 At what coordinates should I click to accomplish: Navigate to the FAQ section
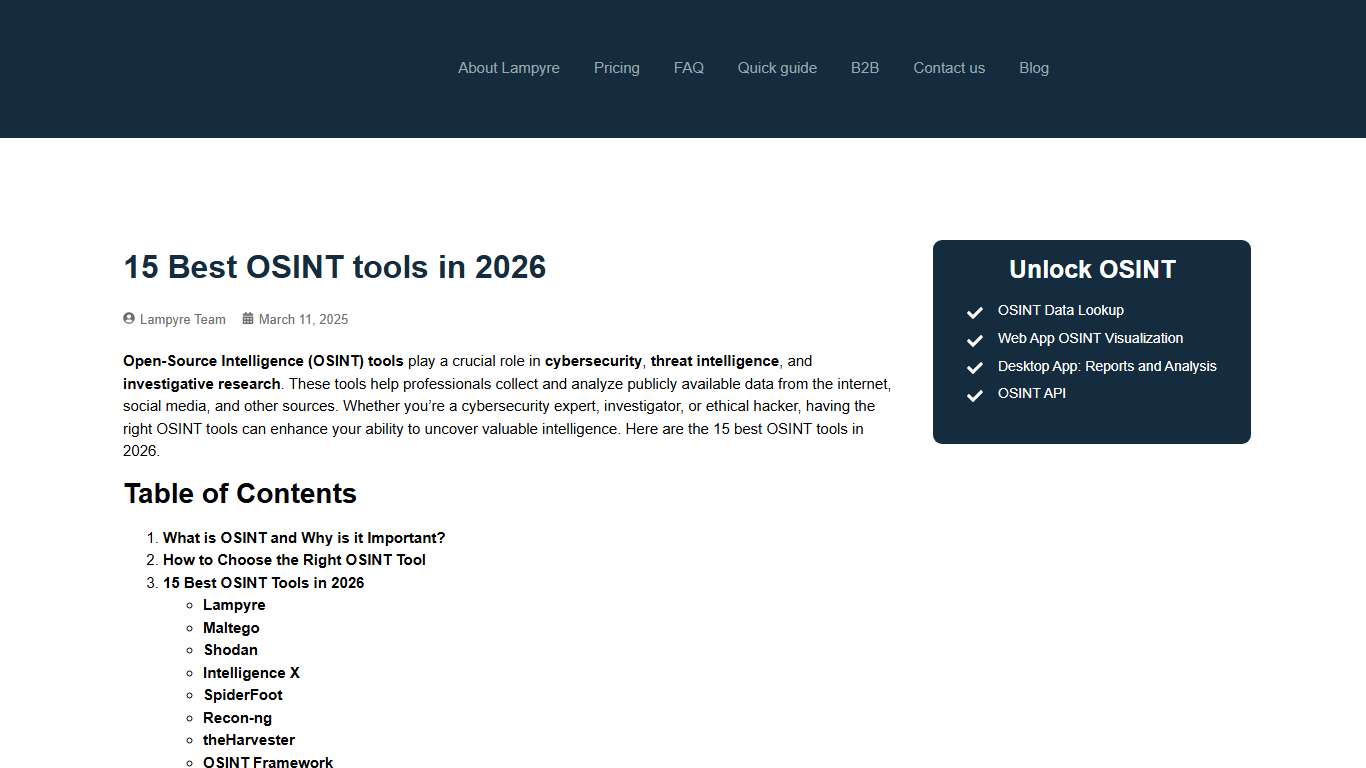point(688,68)
